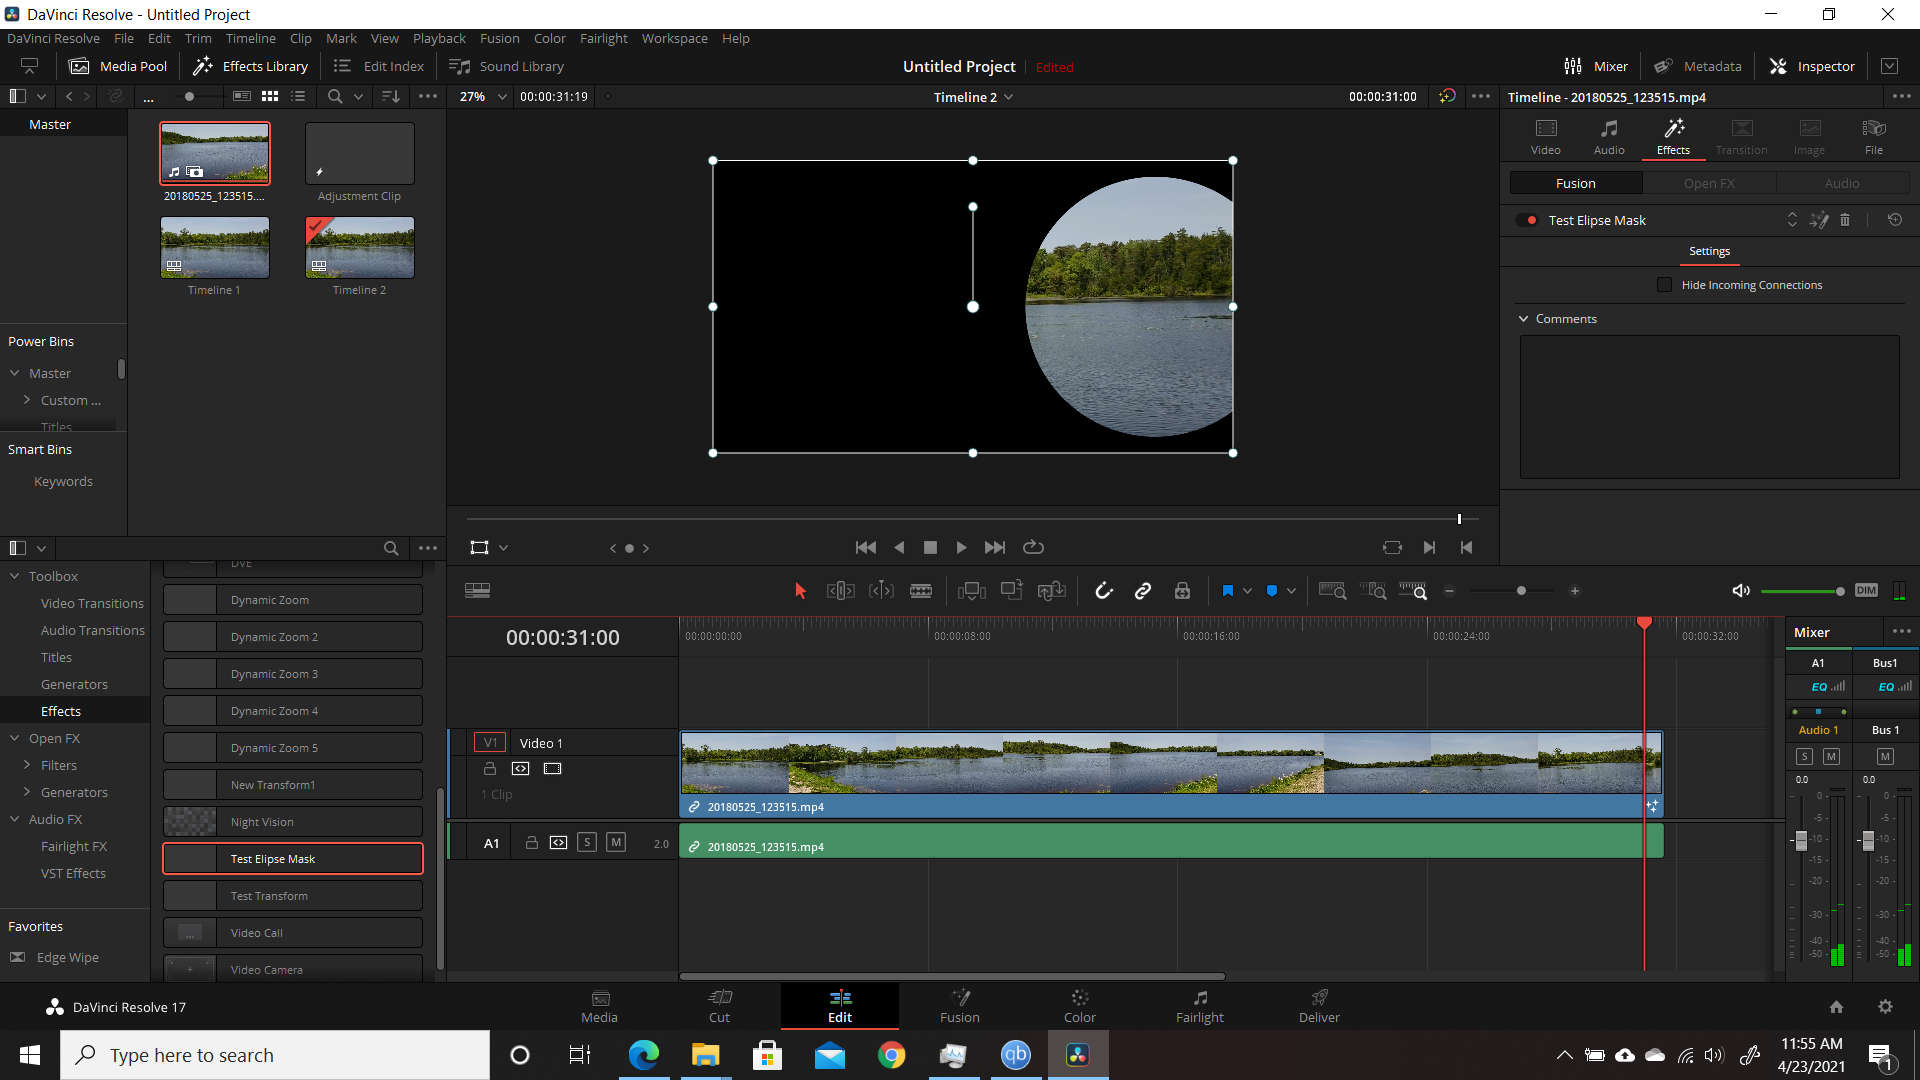
Task: Toggle timeline snapping magnet icon
Action: tap(1104, 591)
